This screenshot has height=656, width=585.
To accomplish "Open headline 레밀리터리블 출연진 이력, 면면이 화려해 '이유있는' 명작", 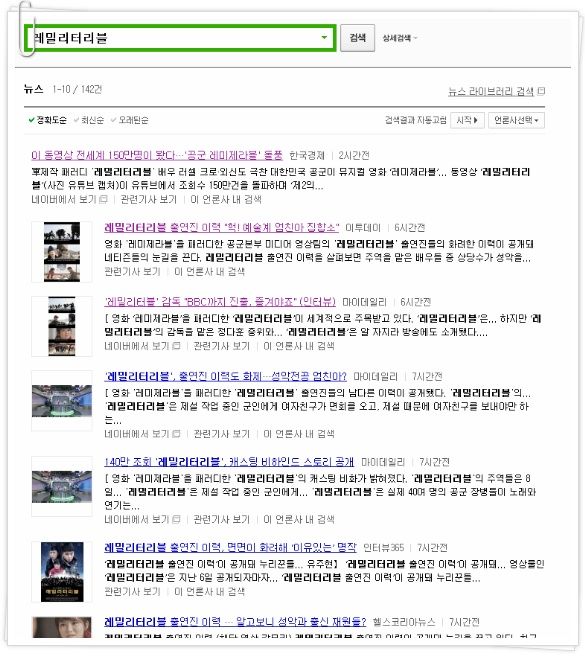I will [x=230, y=548].
